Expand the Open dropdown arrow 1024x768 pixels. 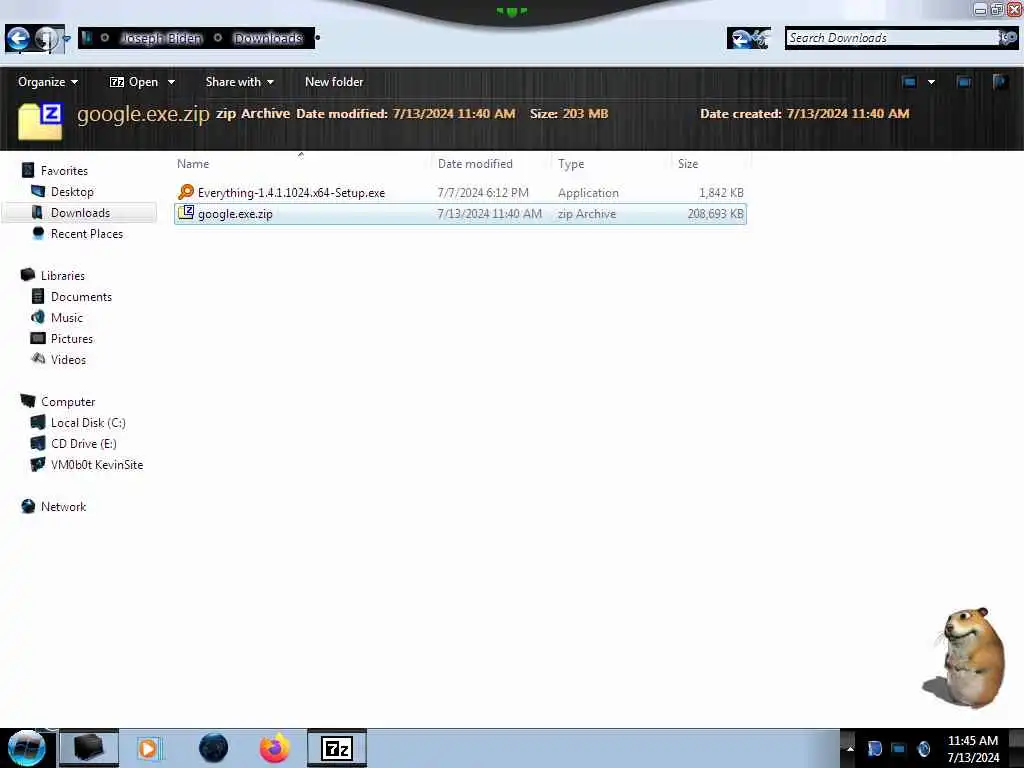tap(171, 82)
